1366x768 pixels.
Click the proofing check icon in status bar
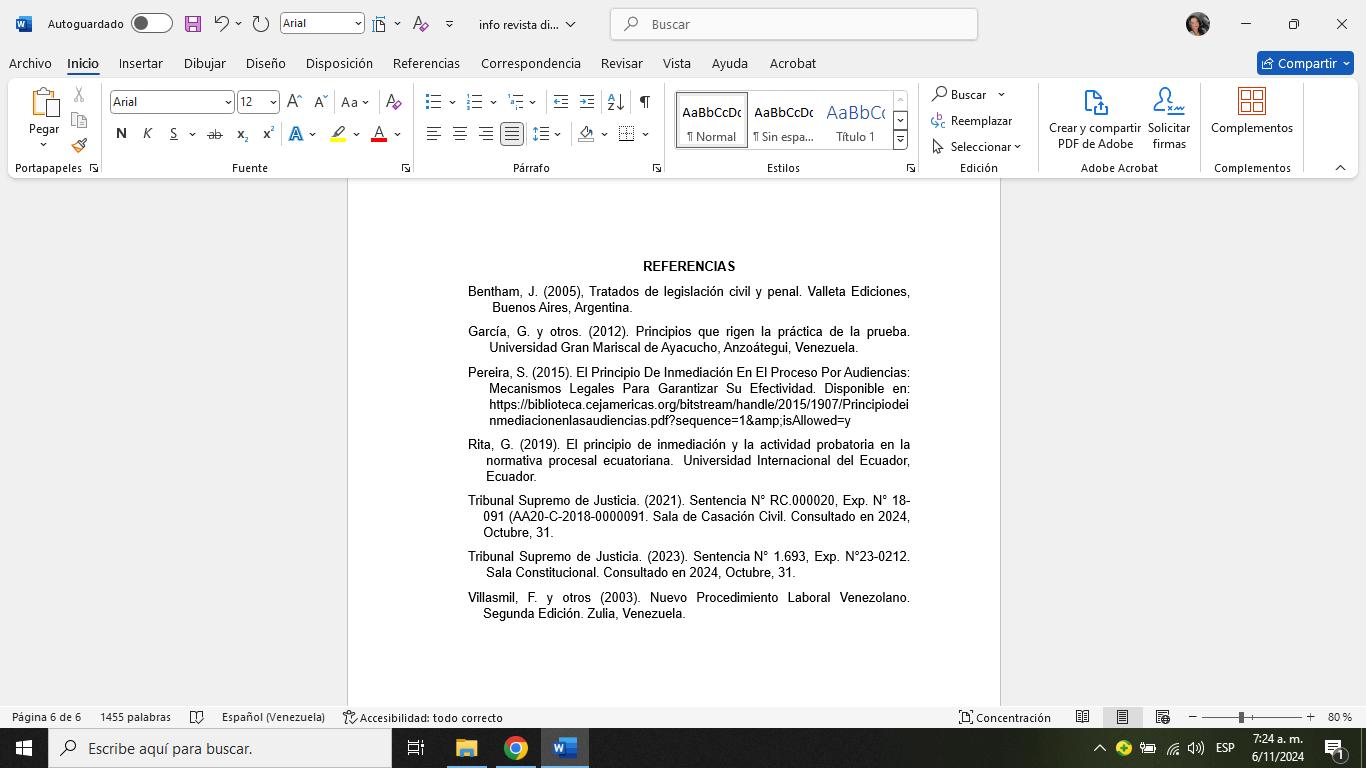197,717
